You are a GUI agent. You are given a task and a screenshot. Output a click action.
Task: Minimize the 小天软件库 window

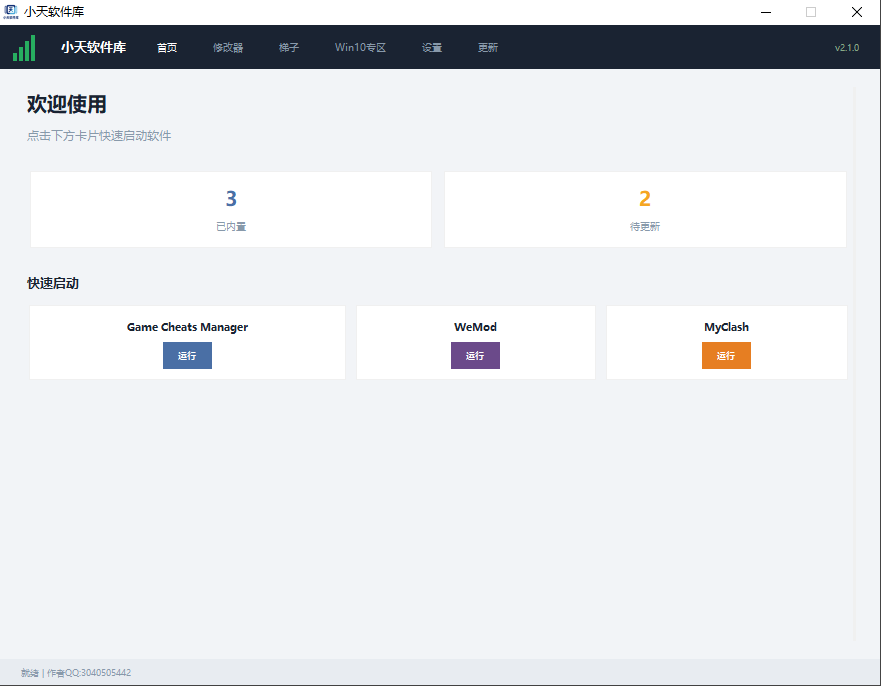tap(766, 12)
